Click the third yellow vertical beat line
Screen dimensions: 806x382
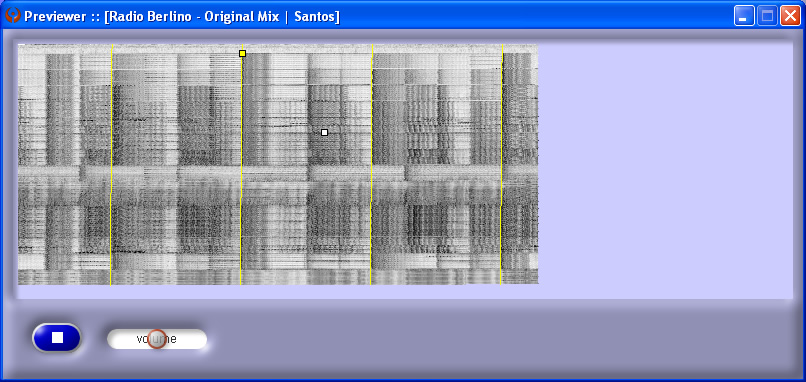(372, 165)
